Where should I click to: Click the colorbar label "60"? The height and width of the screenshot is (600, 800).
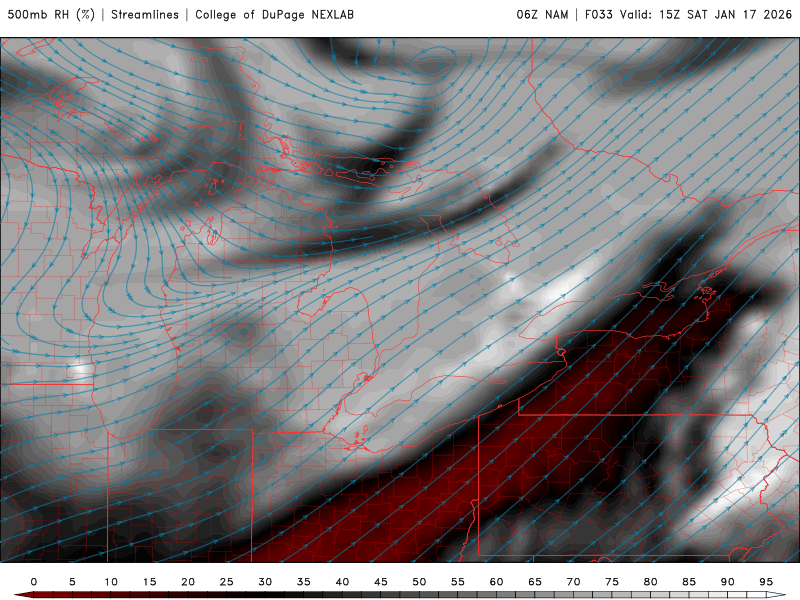tap(496, 582)
